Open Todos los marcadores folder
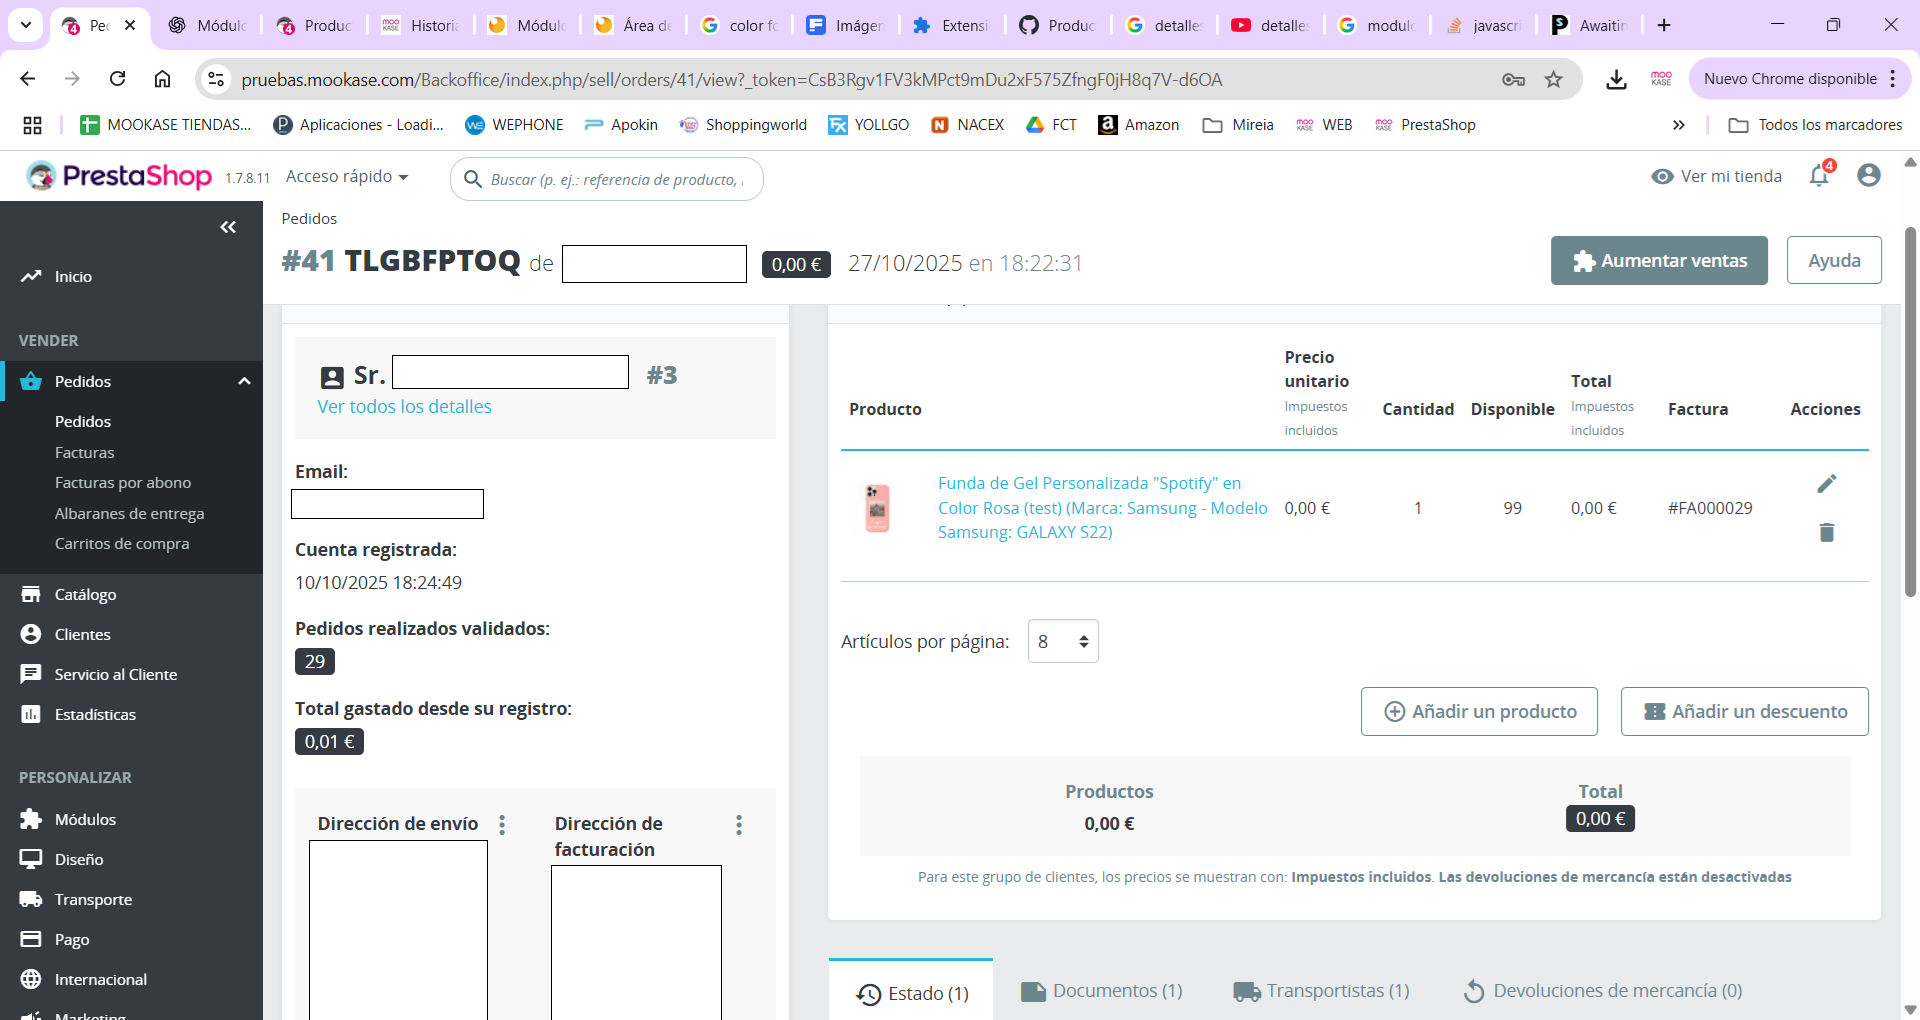Viewport: 1920px width, 1020px height. point(1815,125)
